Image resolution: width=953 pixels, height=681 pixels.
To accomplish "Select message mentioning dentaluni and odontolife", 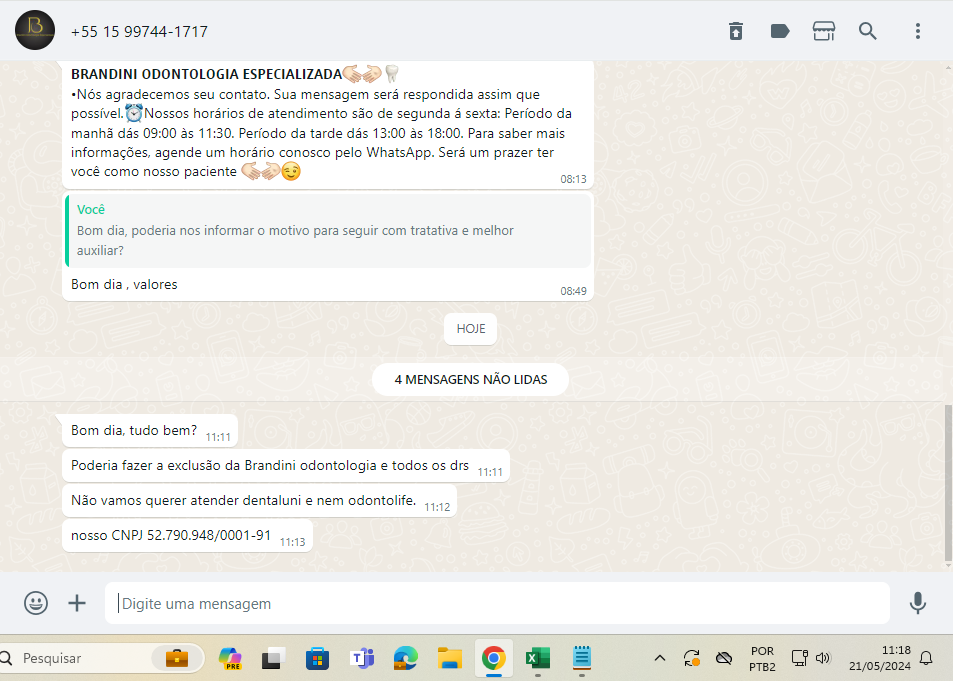I will tap(260, 501).
